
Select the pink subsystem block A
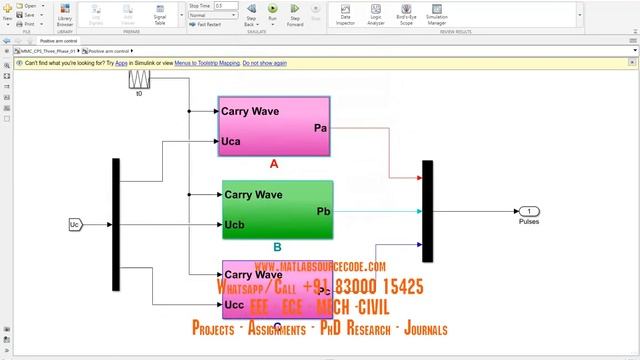tap(274, 126)
